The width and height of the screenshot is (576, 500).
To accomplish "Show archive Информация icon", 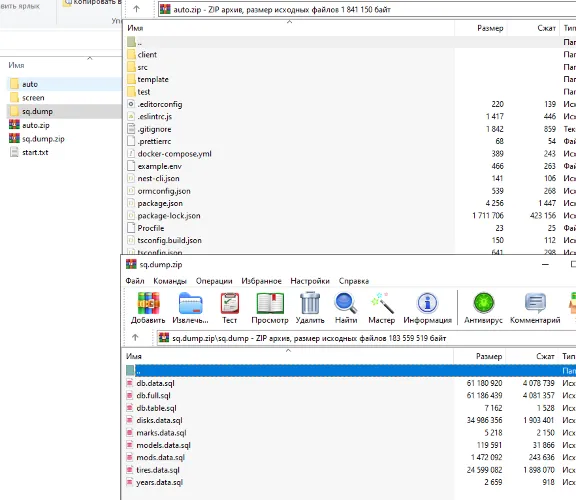I will click(427, 303).
